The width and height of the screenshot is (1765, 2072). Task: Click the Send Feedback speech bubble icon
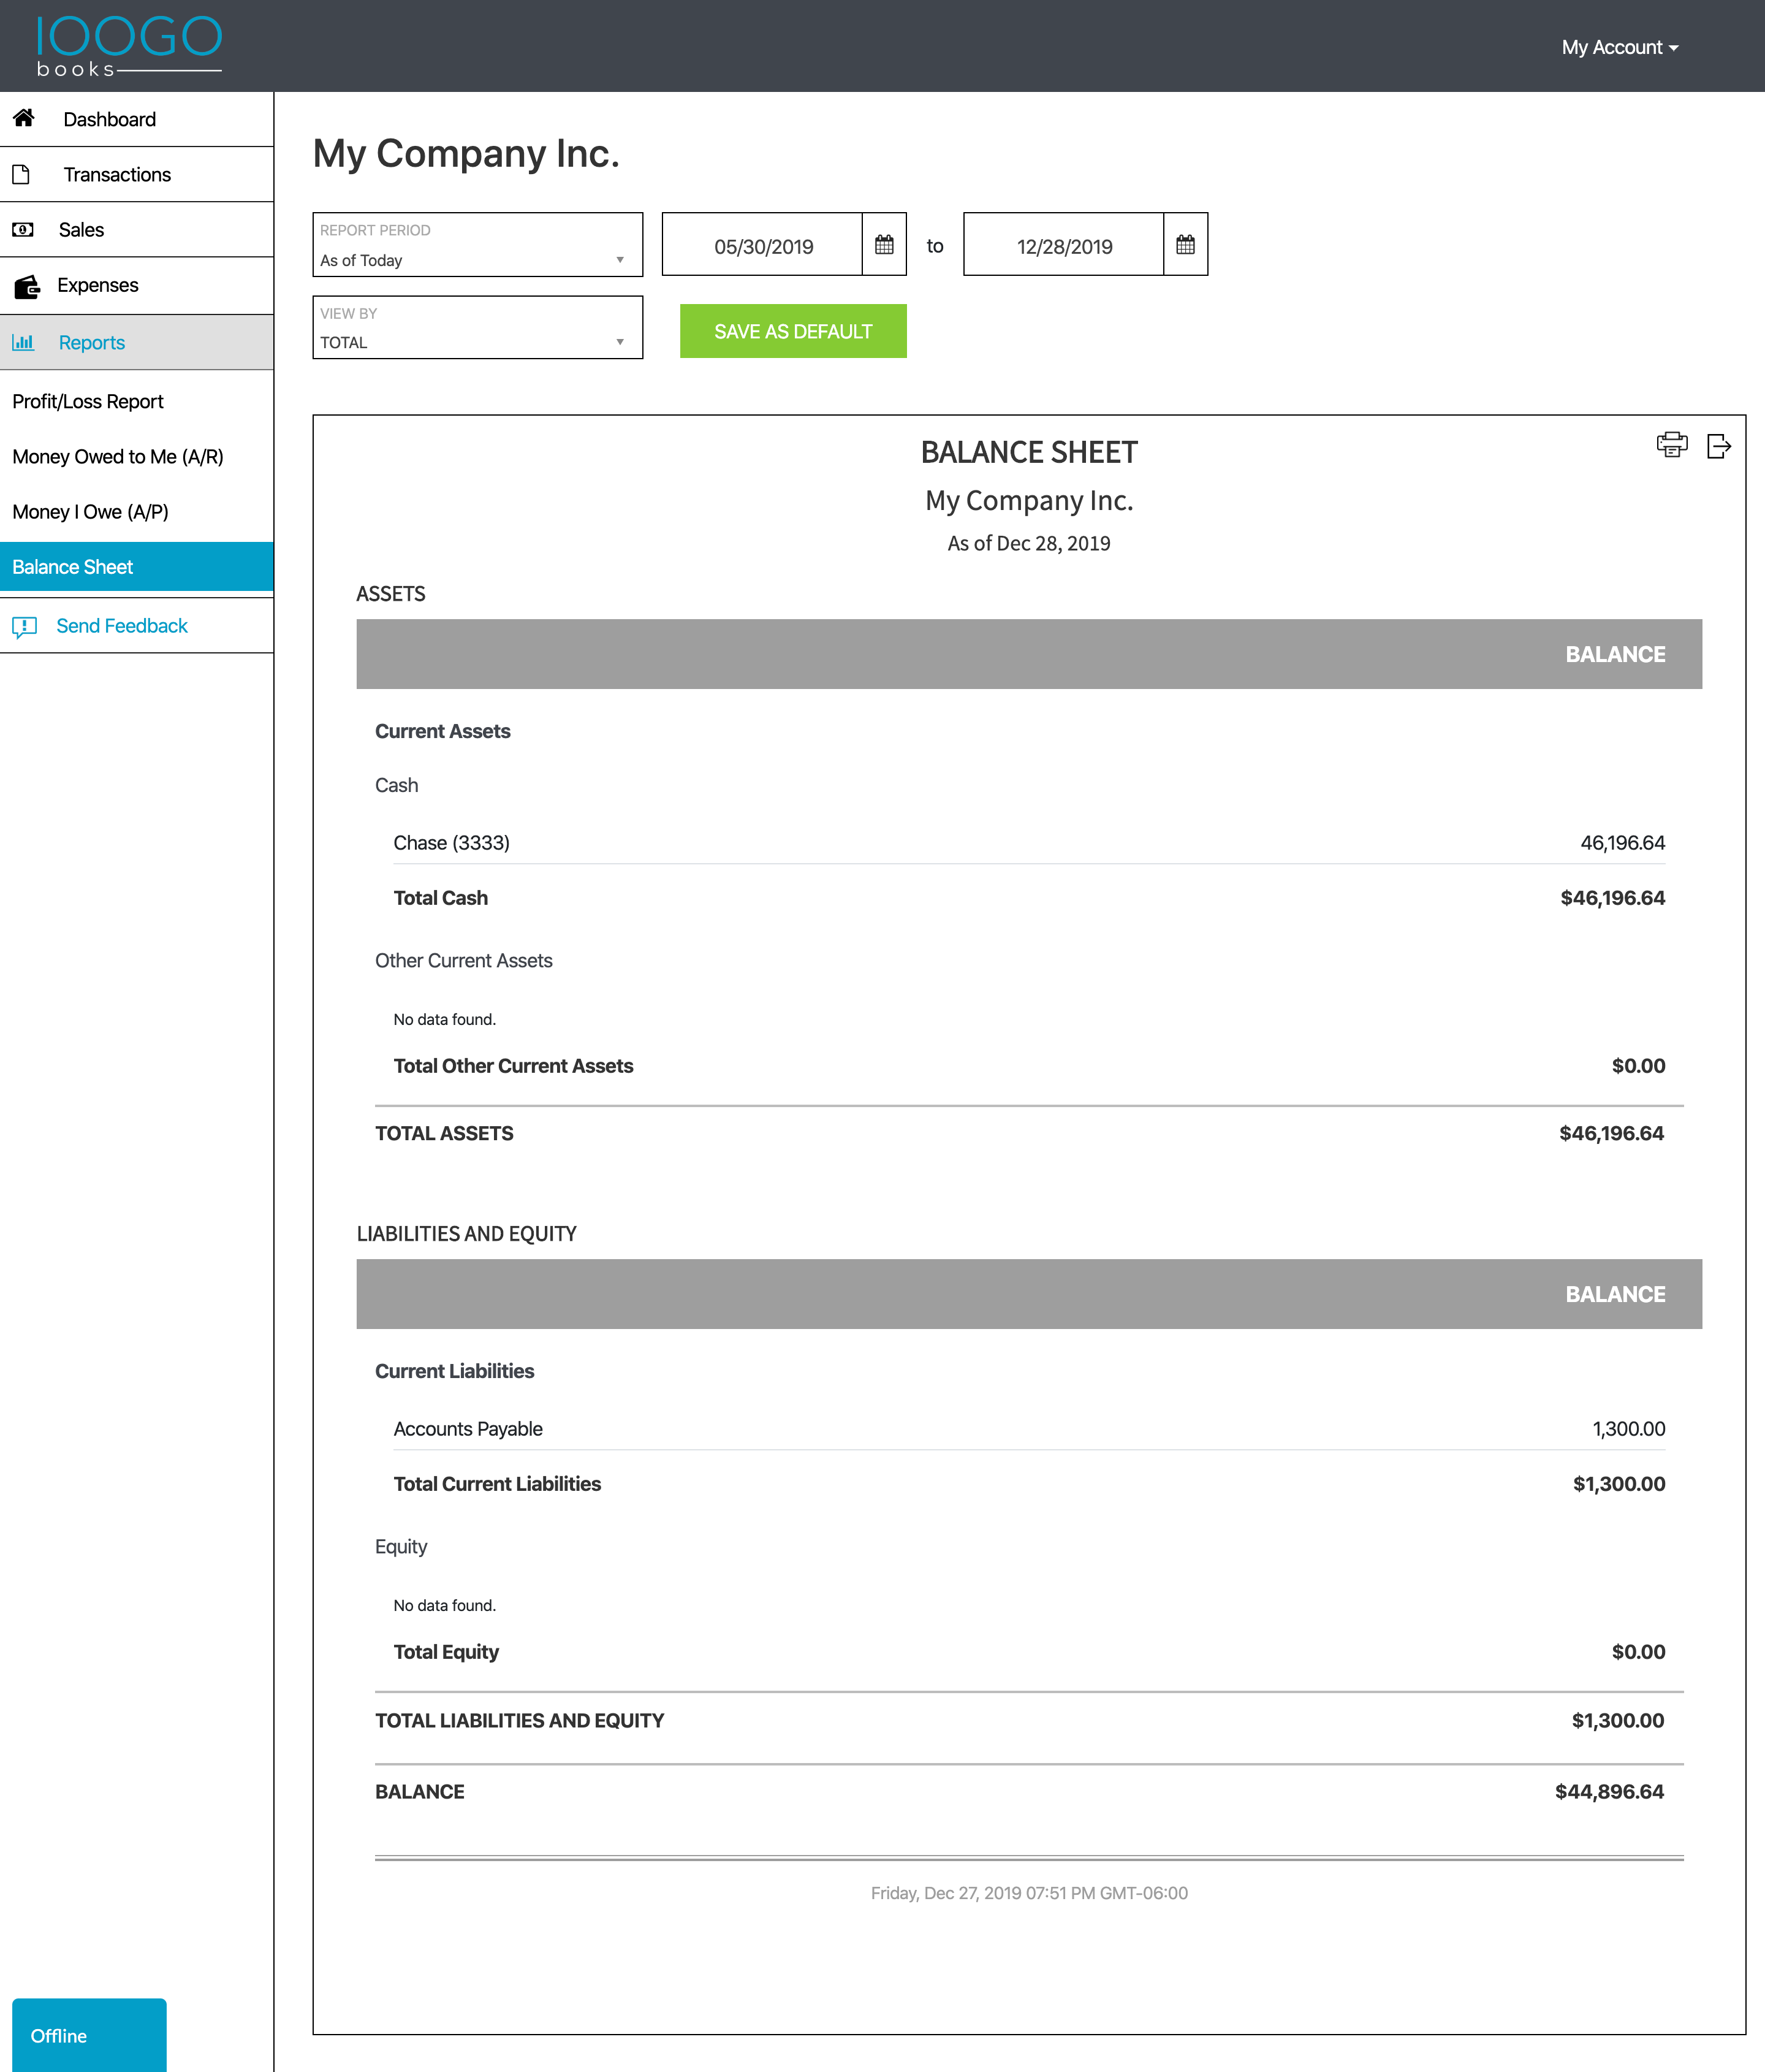tap(25, 627)
